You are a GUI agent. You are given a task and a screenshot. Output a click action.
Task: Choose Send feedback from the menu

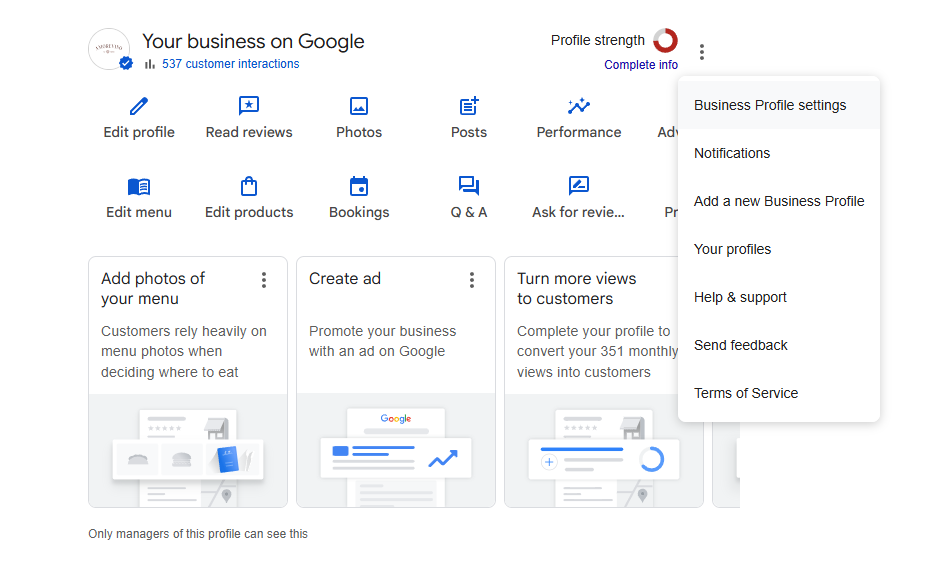778,345
